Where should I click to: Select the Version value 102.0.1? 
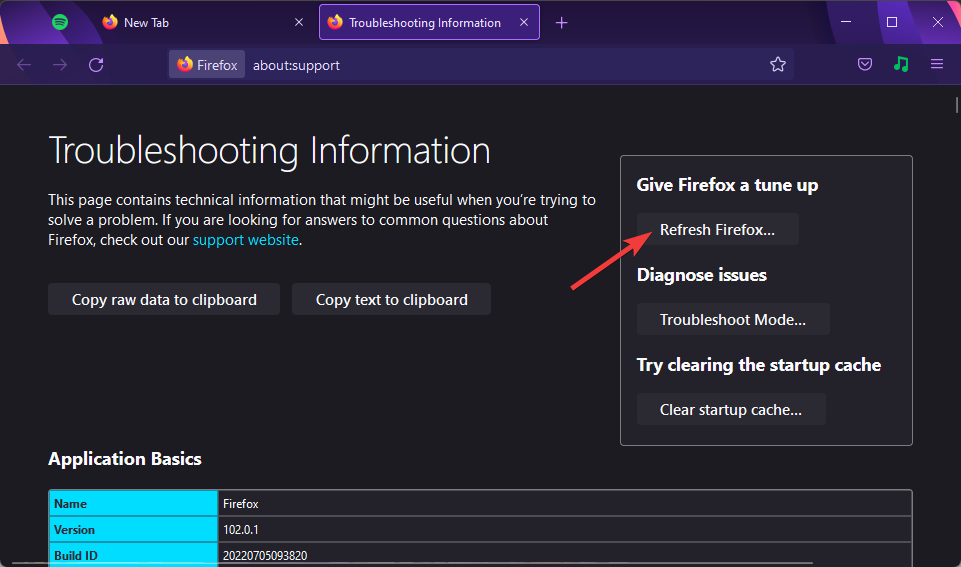(241, 530)
